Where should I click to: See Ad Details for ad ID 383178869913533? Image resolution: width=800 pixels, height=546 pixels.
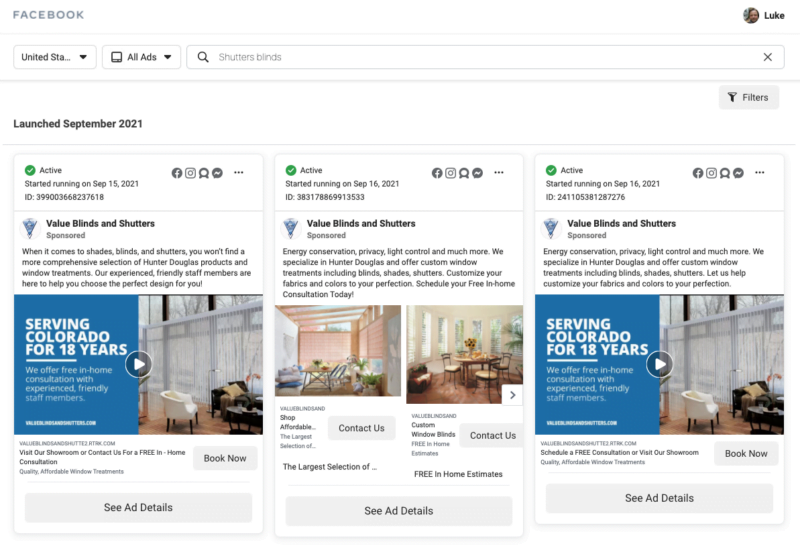[398, 511]
